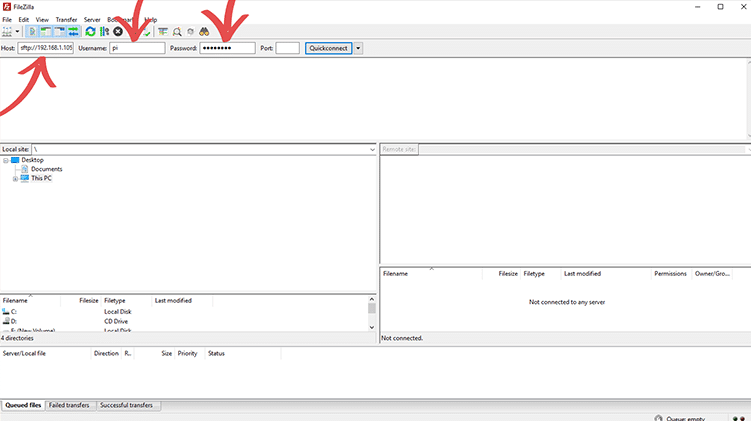
Task: Click into the Username field
Action: coord(137,48)
